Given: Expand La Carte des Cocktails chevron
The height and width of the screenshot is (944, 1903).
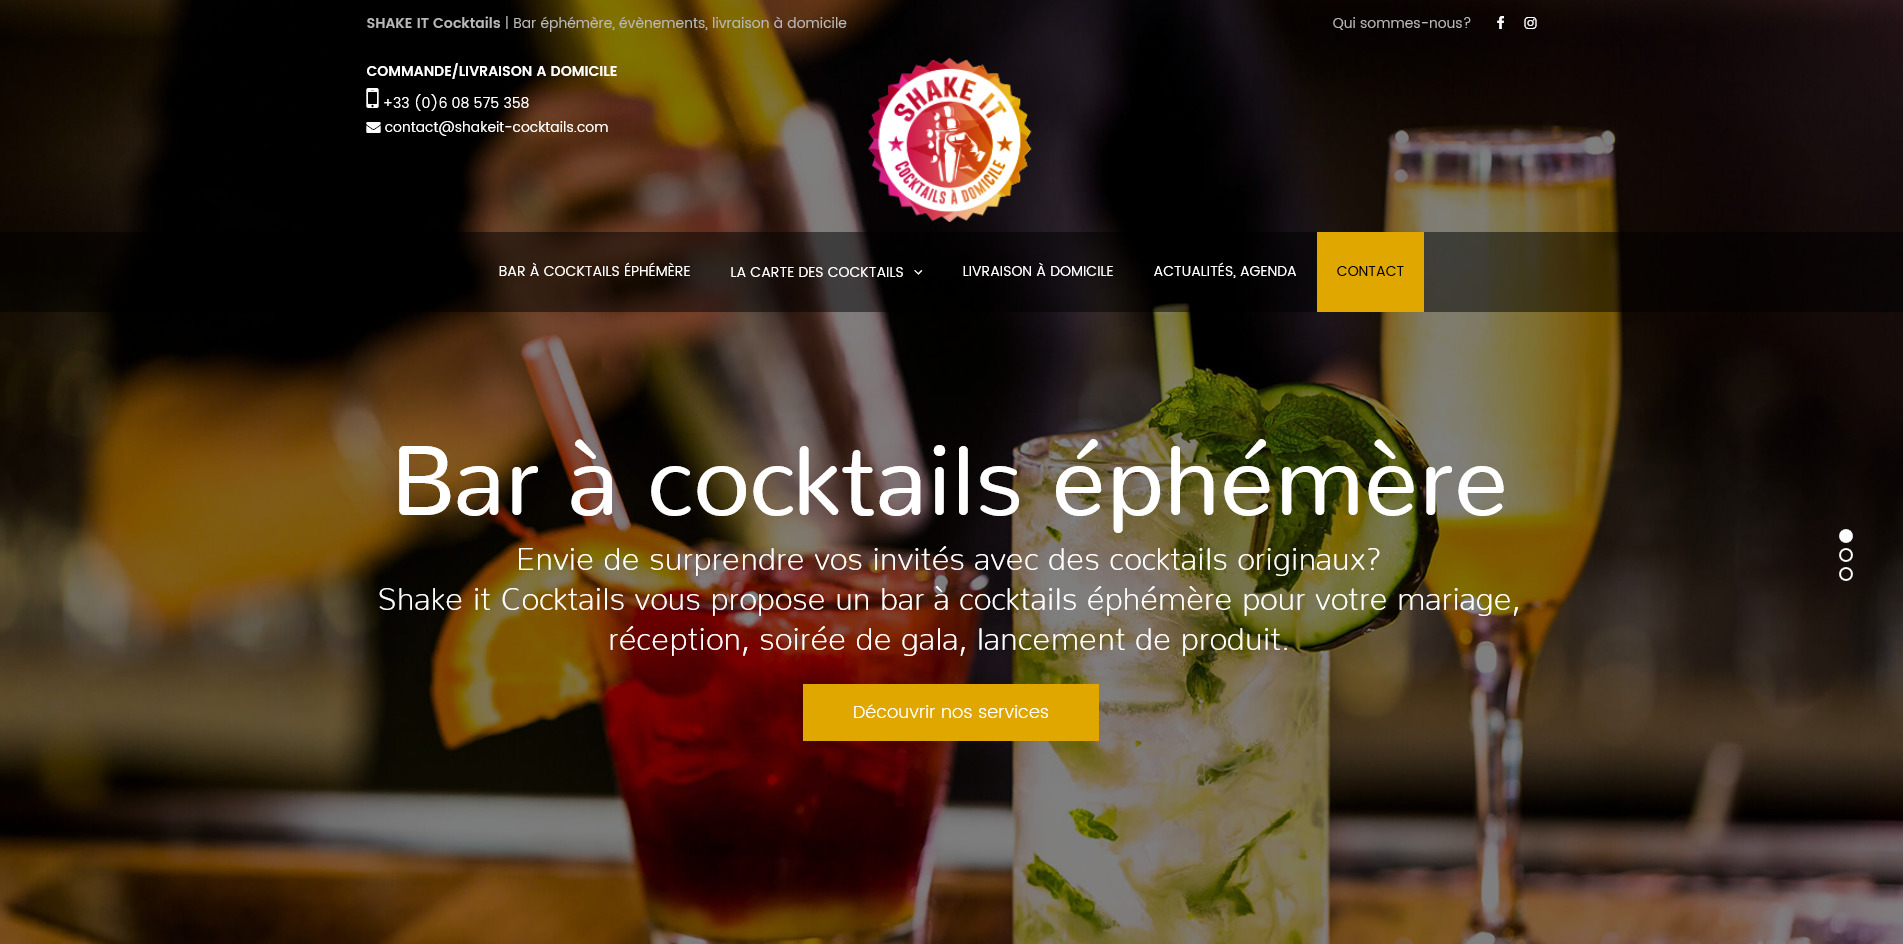Looking at the screenshot, I should click(918, 272).
